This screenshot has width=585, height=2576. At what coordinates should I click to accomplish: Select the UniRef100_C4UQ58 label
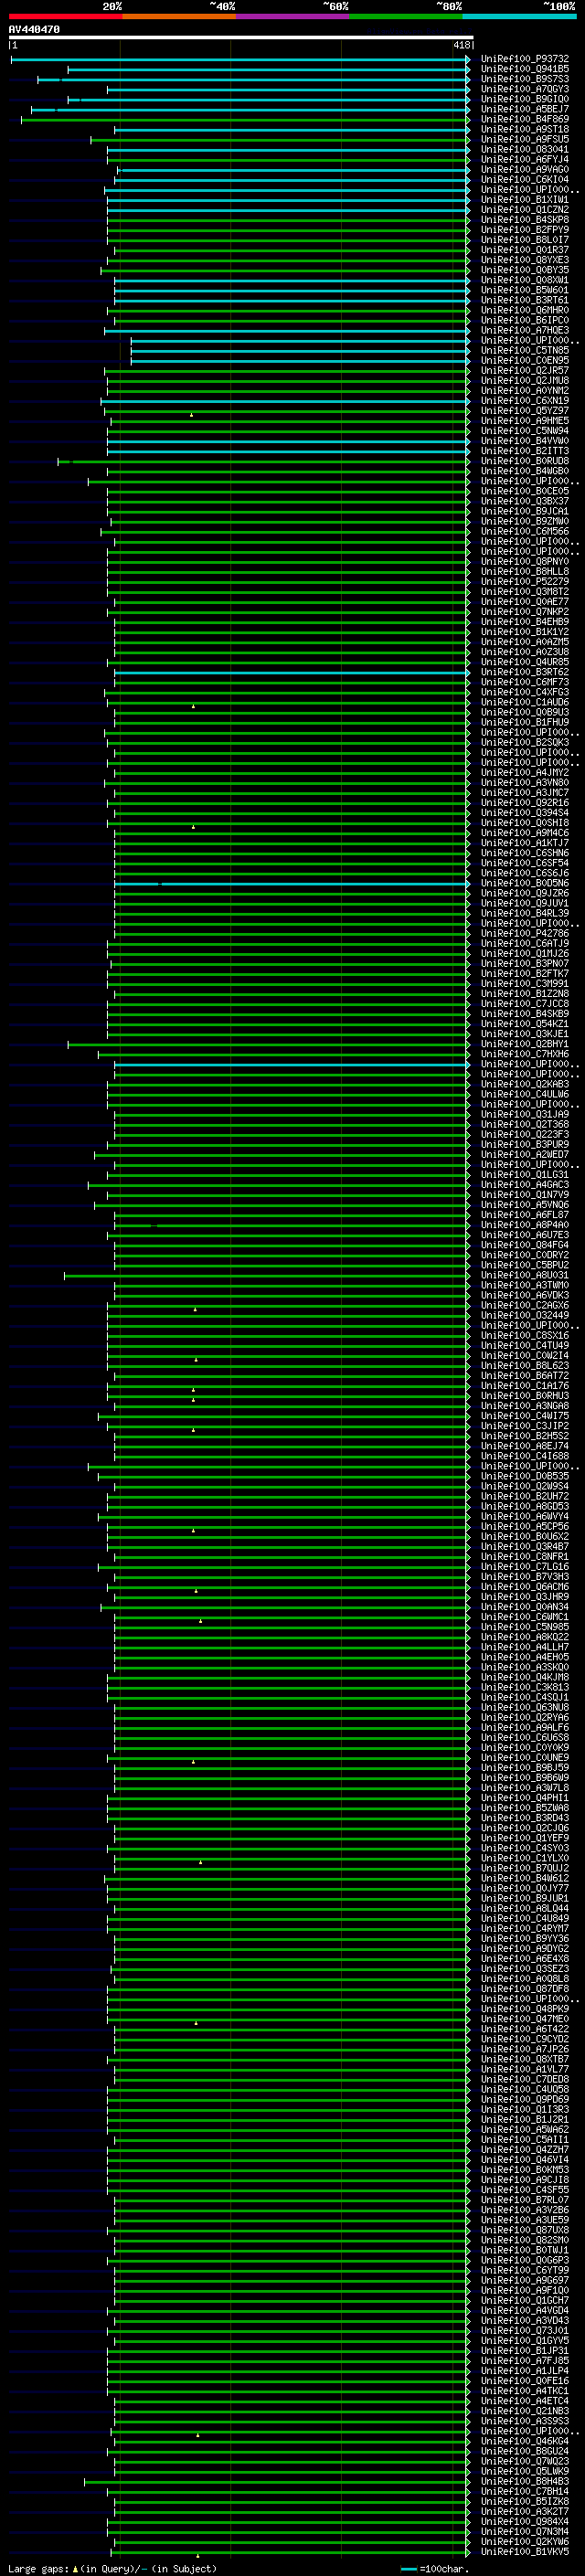coord(525,2089)
